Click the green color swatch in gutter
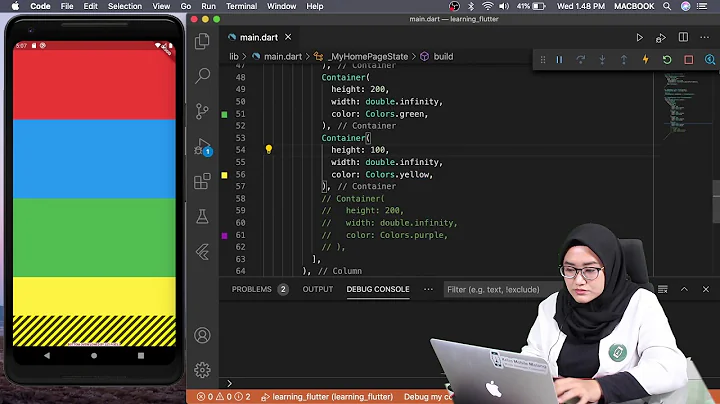 [224, 114]
